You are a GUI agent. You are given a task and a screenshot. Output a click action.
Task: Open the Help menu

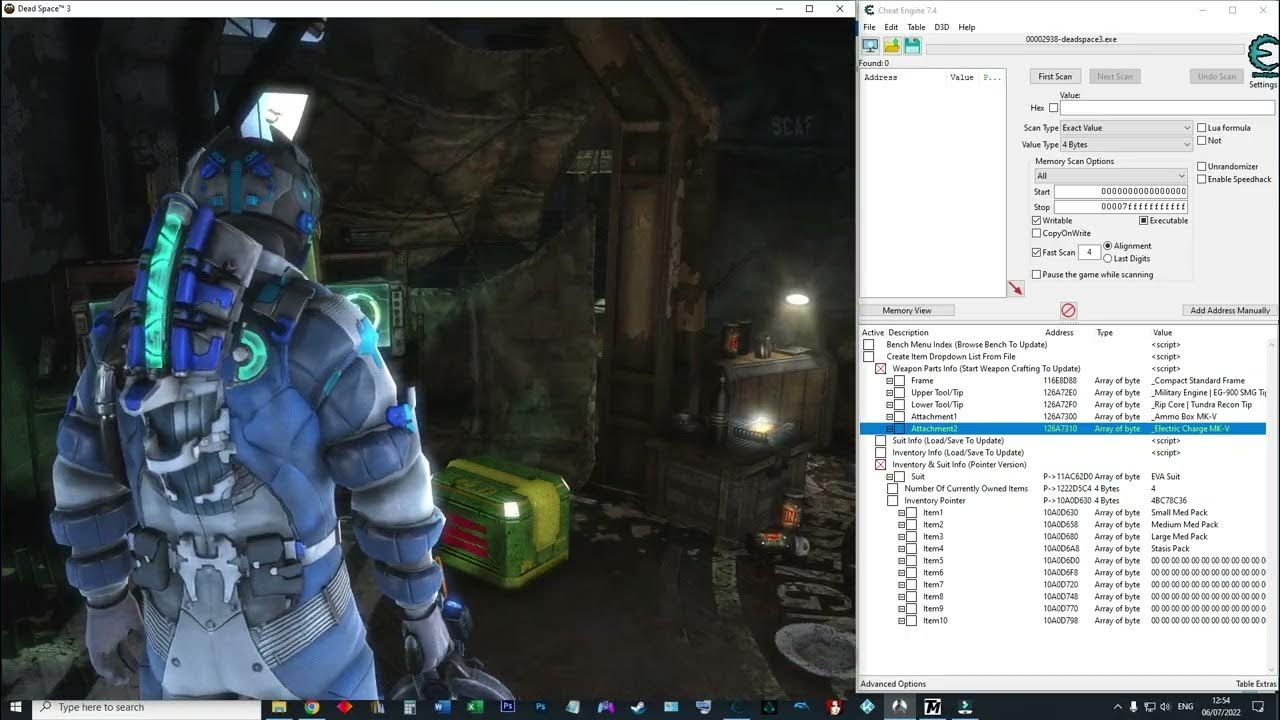point(967,27)
